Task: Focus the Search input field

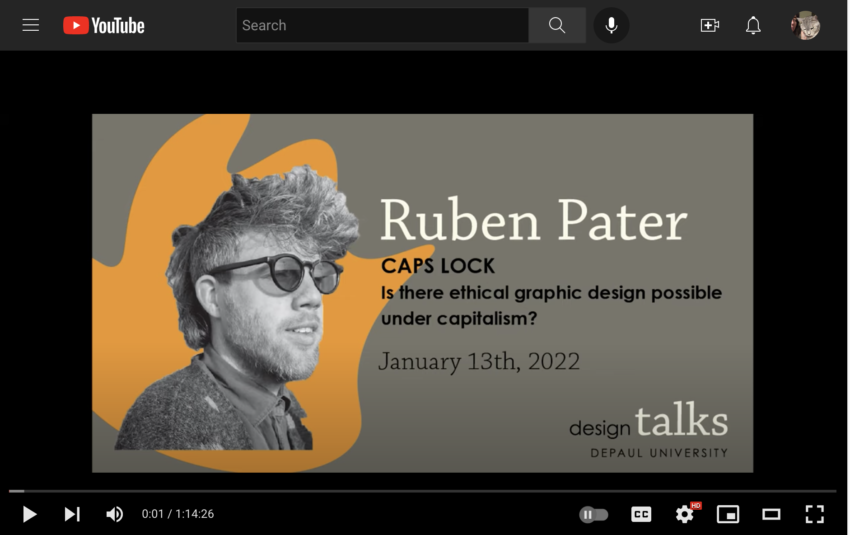Action: pos(382,25)
